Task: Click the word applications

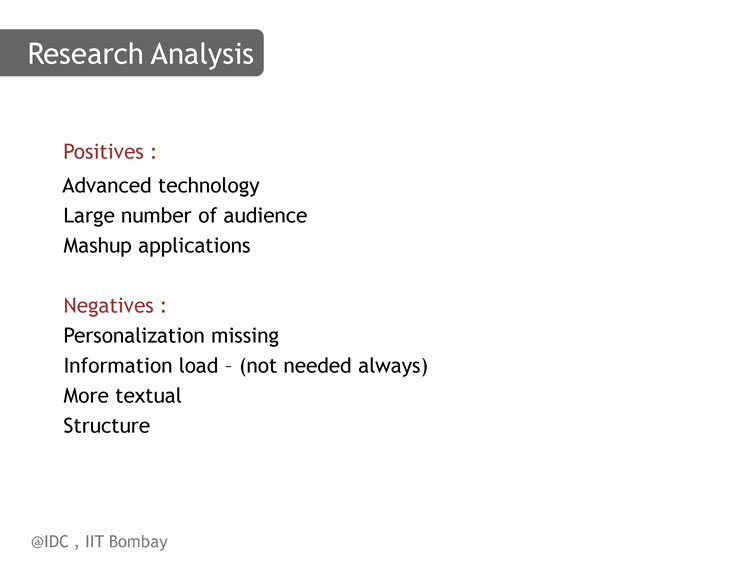Action: (194, 246)
